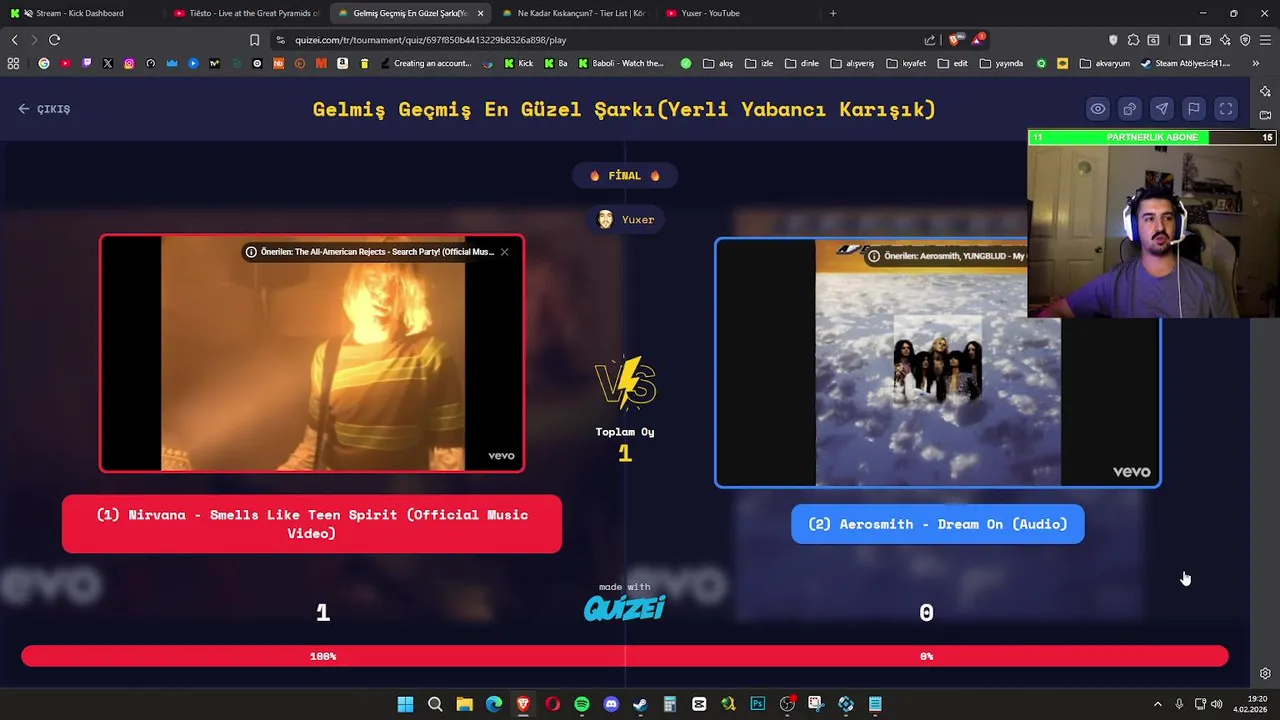The width and height of the screenshot is (1280, 720).
Task: Open X bookmark icon
Action: coord(108,63)
